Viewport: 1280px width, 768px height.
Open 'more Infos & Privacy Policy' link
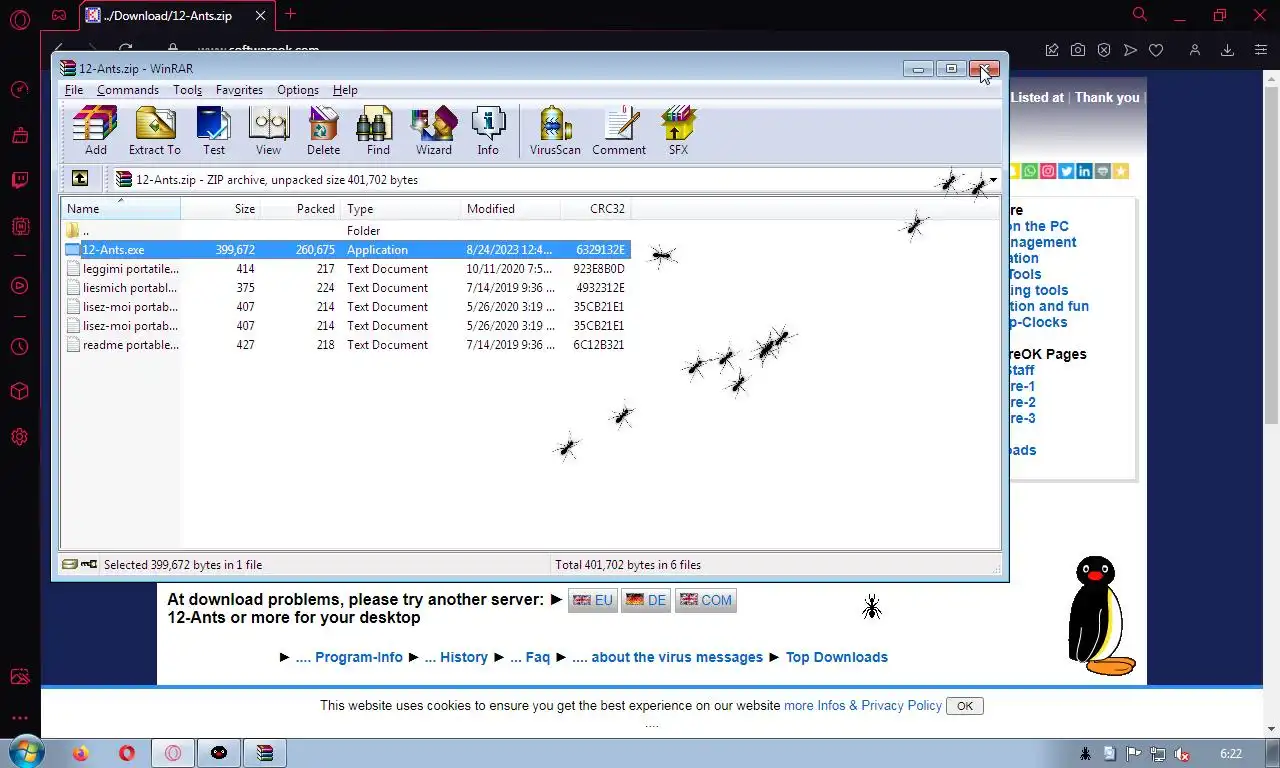point(863,705)
